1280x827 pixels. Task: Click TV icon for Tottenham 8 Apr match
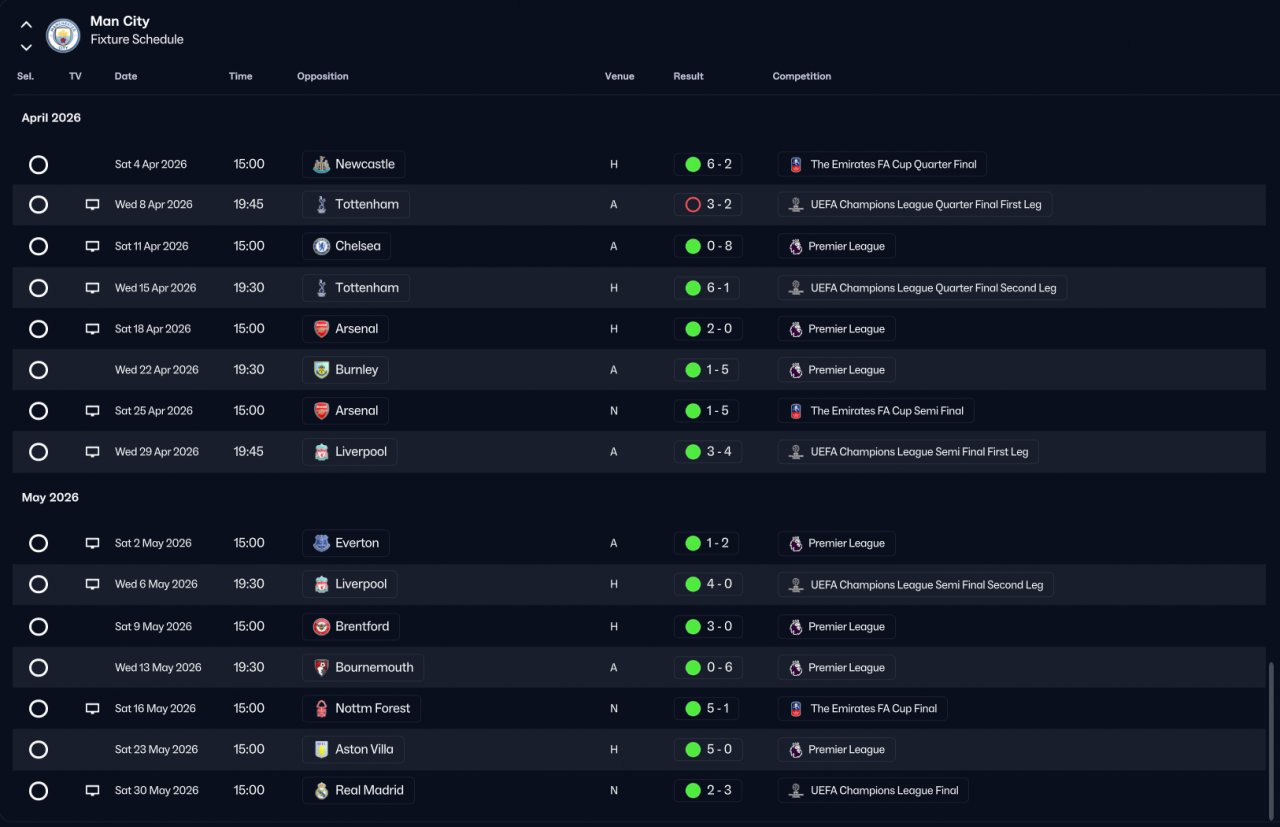coord(92,205)
